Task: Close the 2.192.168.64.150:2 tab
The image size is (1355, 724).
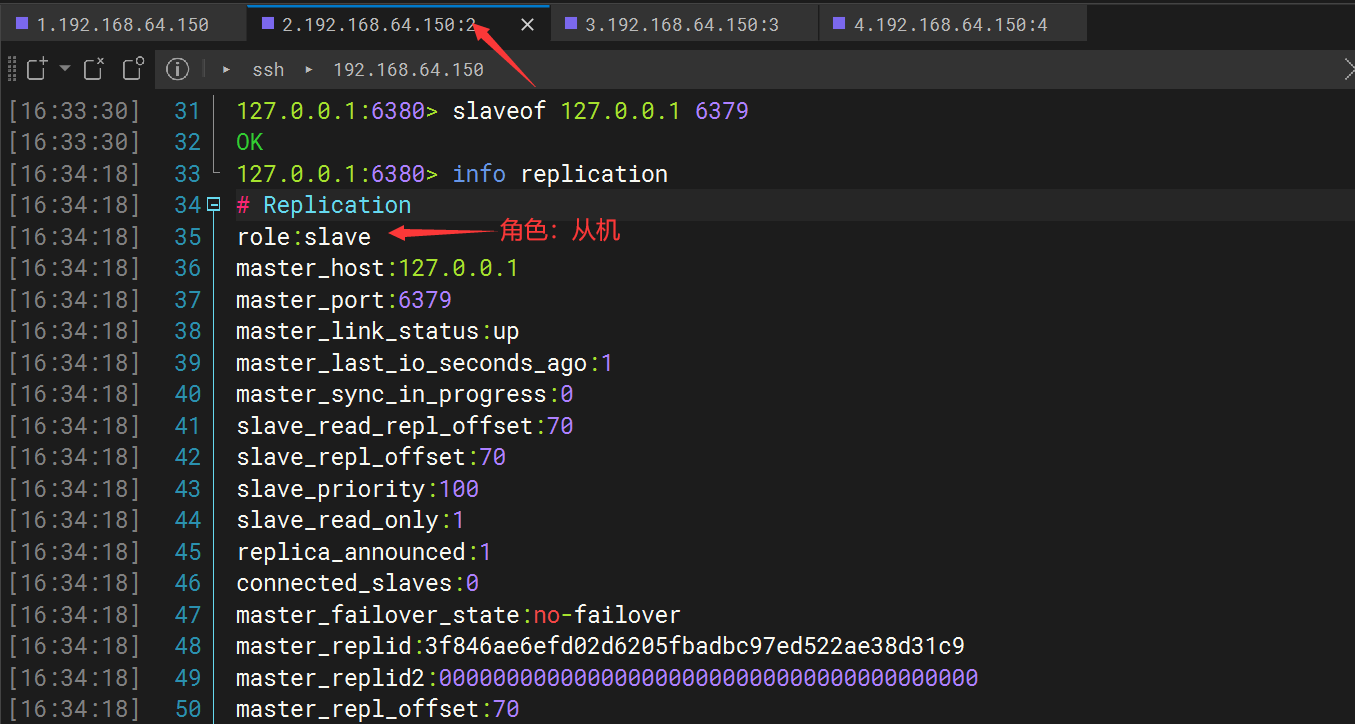Action: click(x=529, y=24)
